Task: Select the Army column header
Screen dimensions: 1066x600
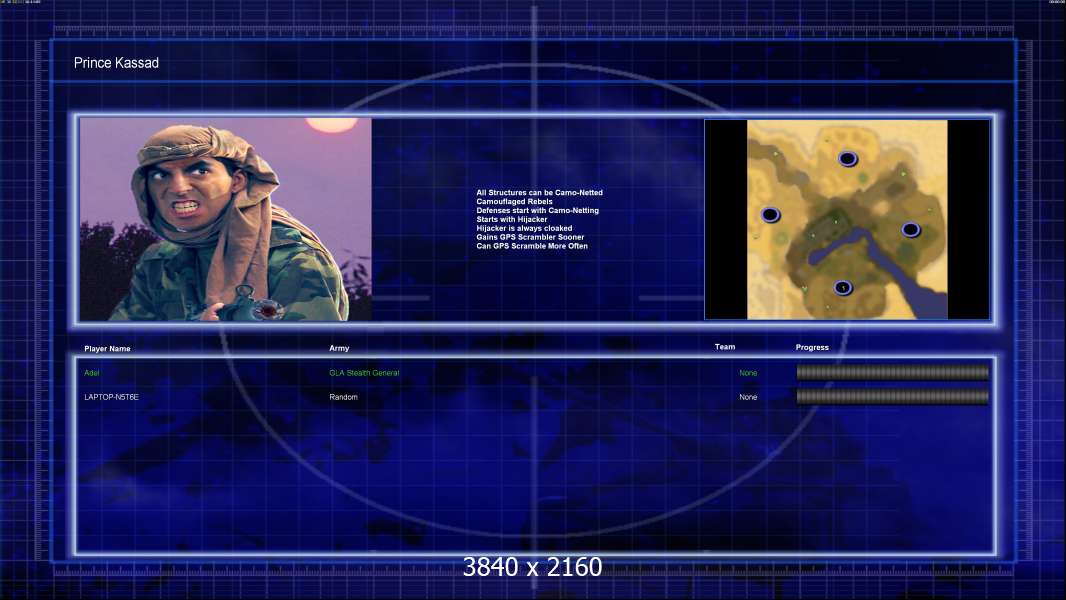Action: (x=339, y=348)
